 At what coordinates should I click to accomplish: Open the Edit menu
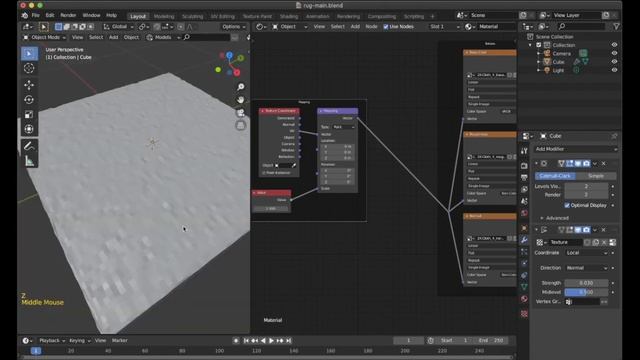pyautogui.click(x=50, y=15)
